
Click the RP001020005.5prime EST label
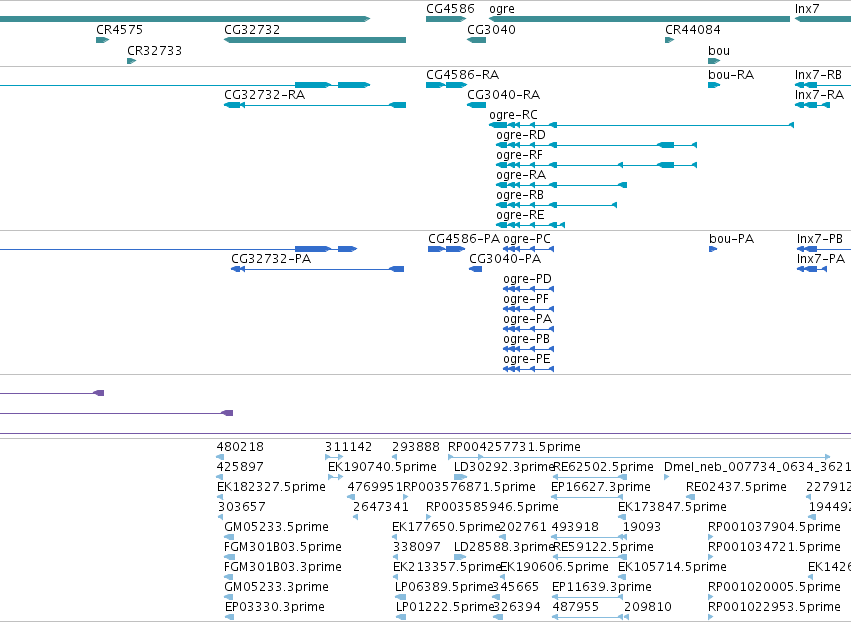[x=774, y=587]
